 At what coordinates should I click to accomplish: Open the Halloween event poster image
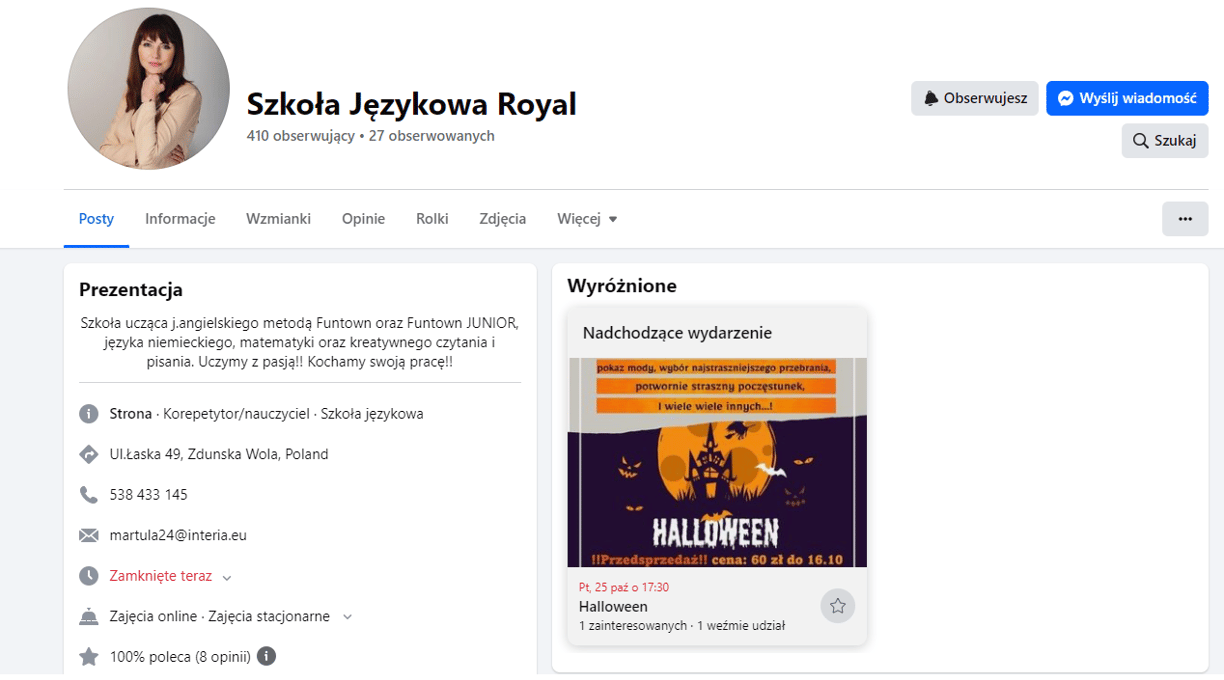tap(717, 463)
